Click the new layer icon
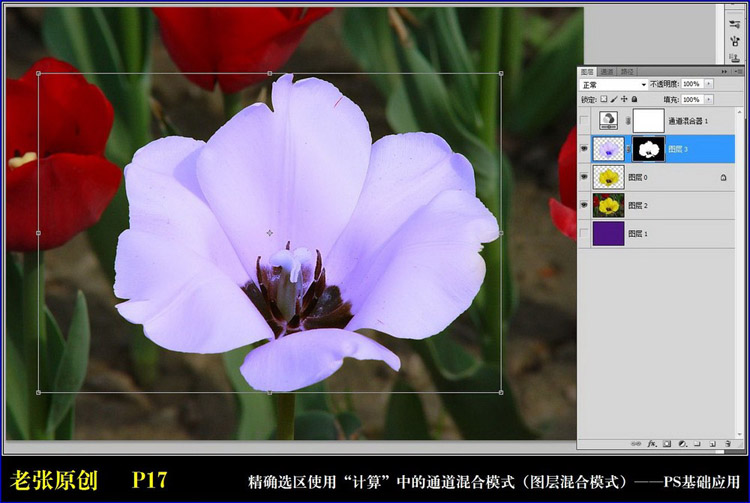The width and height of the screenshot is (750, 503). 711,442
